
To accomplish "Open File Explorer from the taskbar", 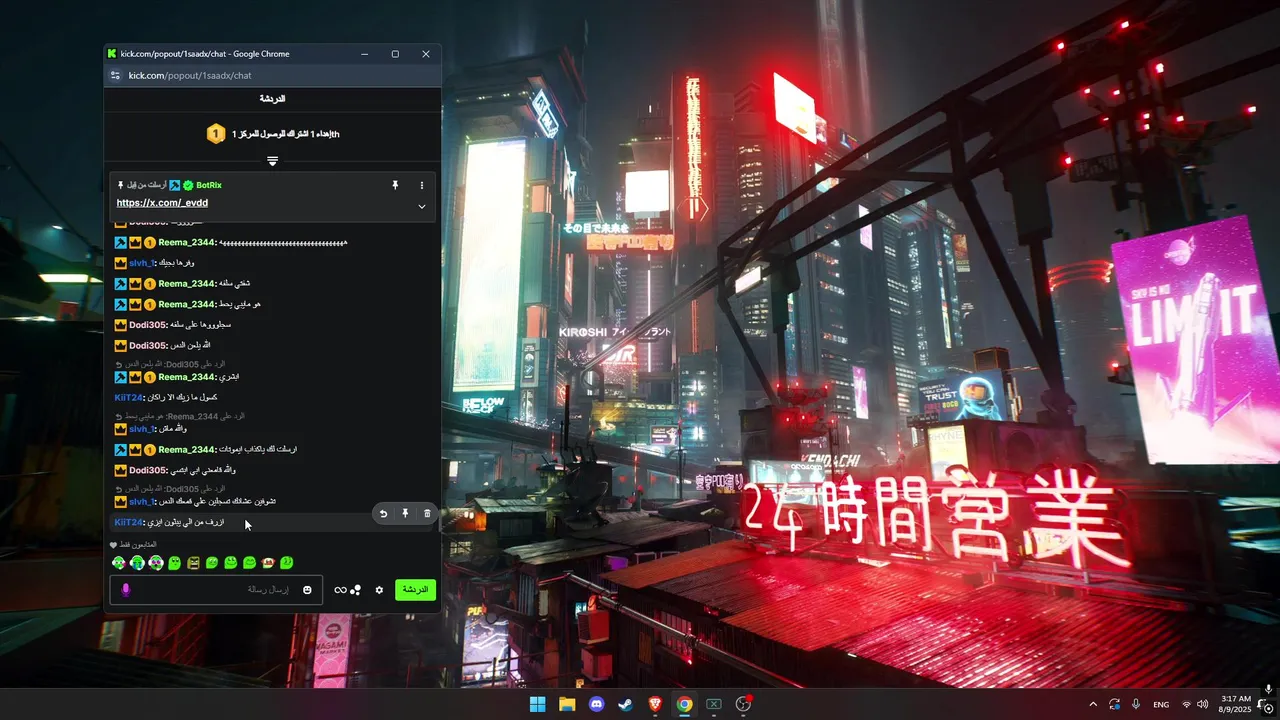I will (x=567, y=704).
